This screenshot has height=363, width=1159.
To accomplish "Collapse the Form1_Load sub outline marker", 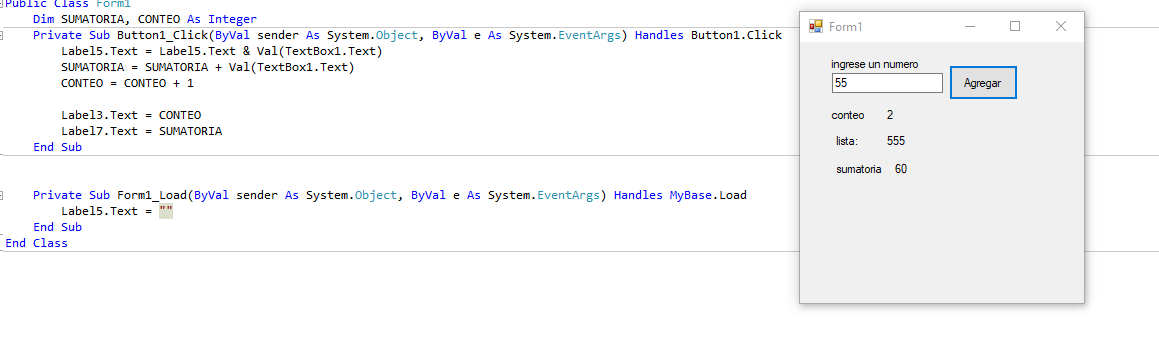I will tap(2, 196).
